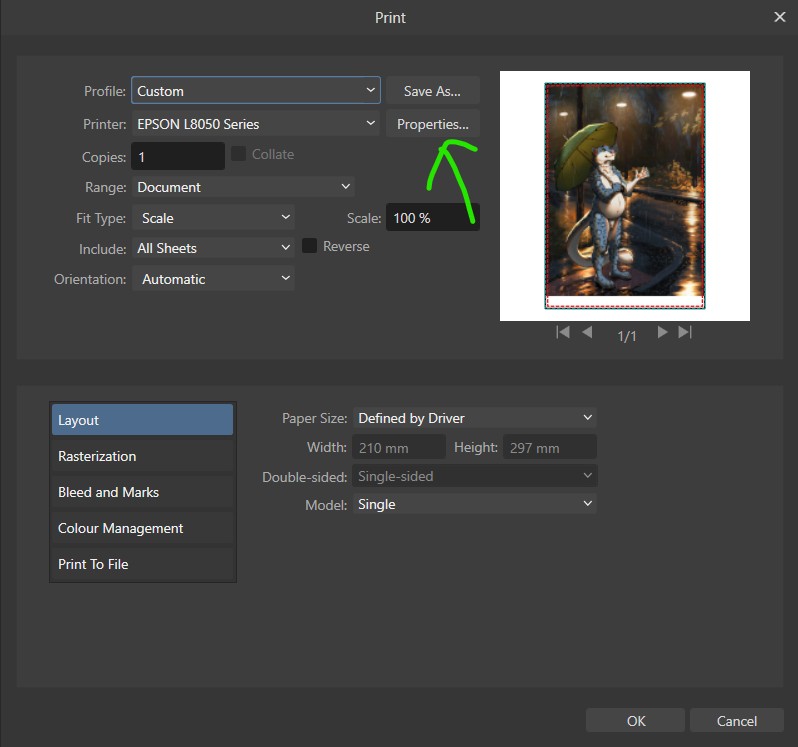Viewport: 798px width, 747px height.
Task: Click the Save As button
Action: click(x=432, y=91)
